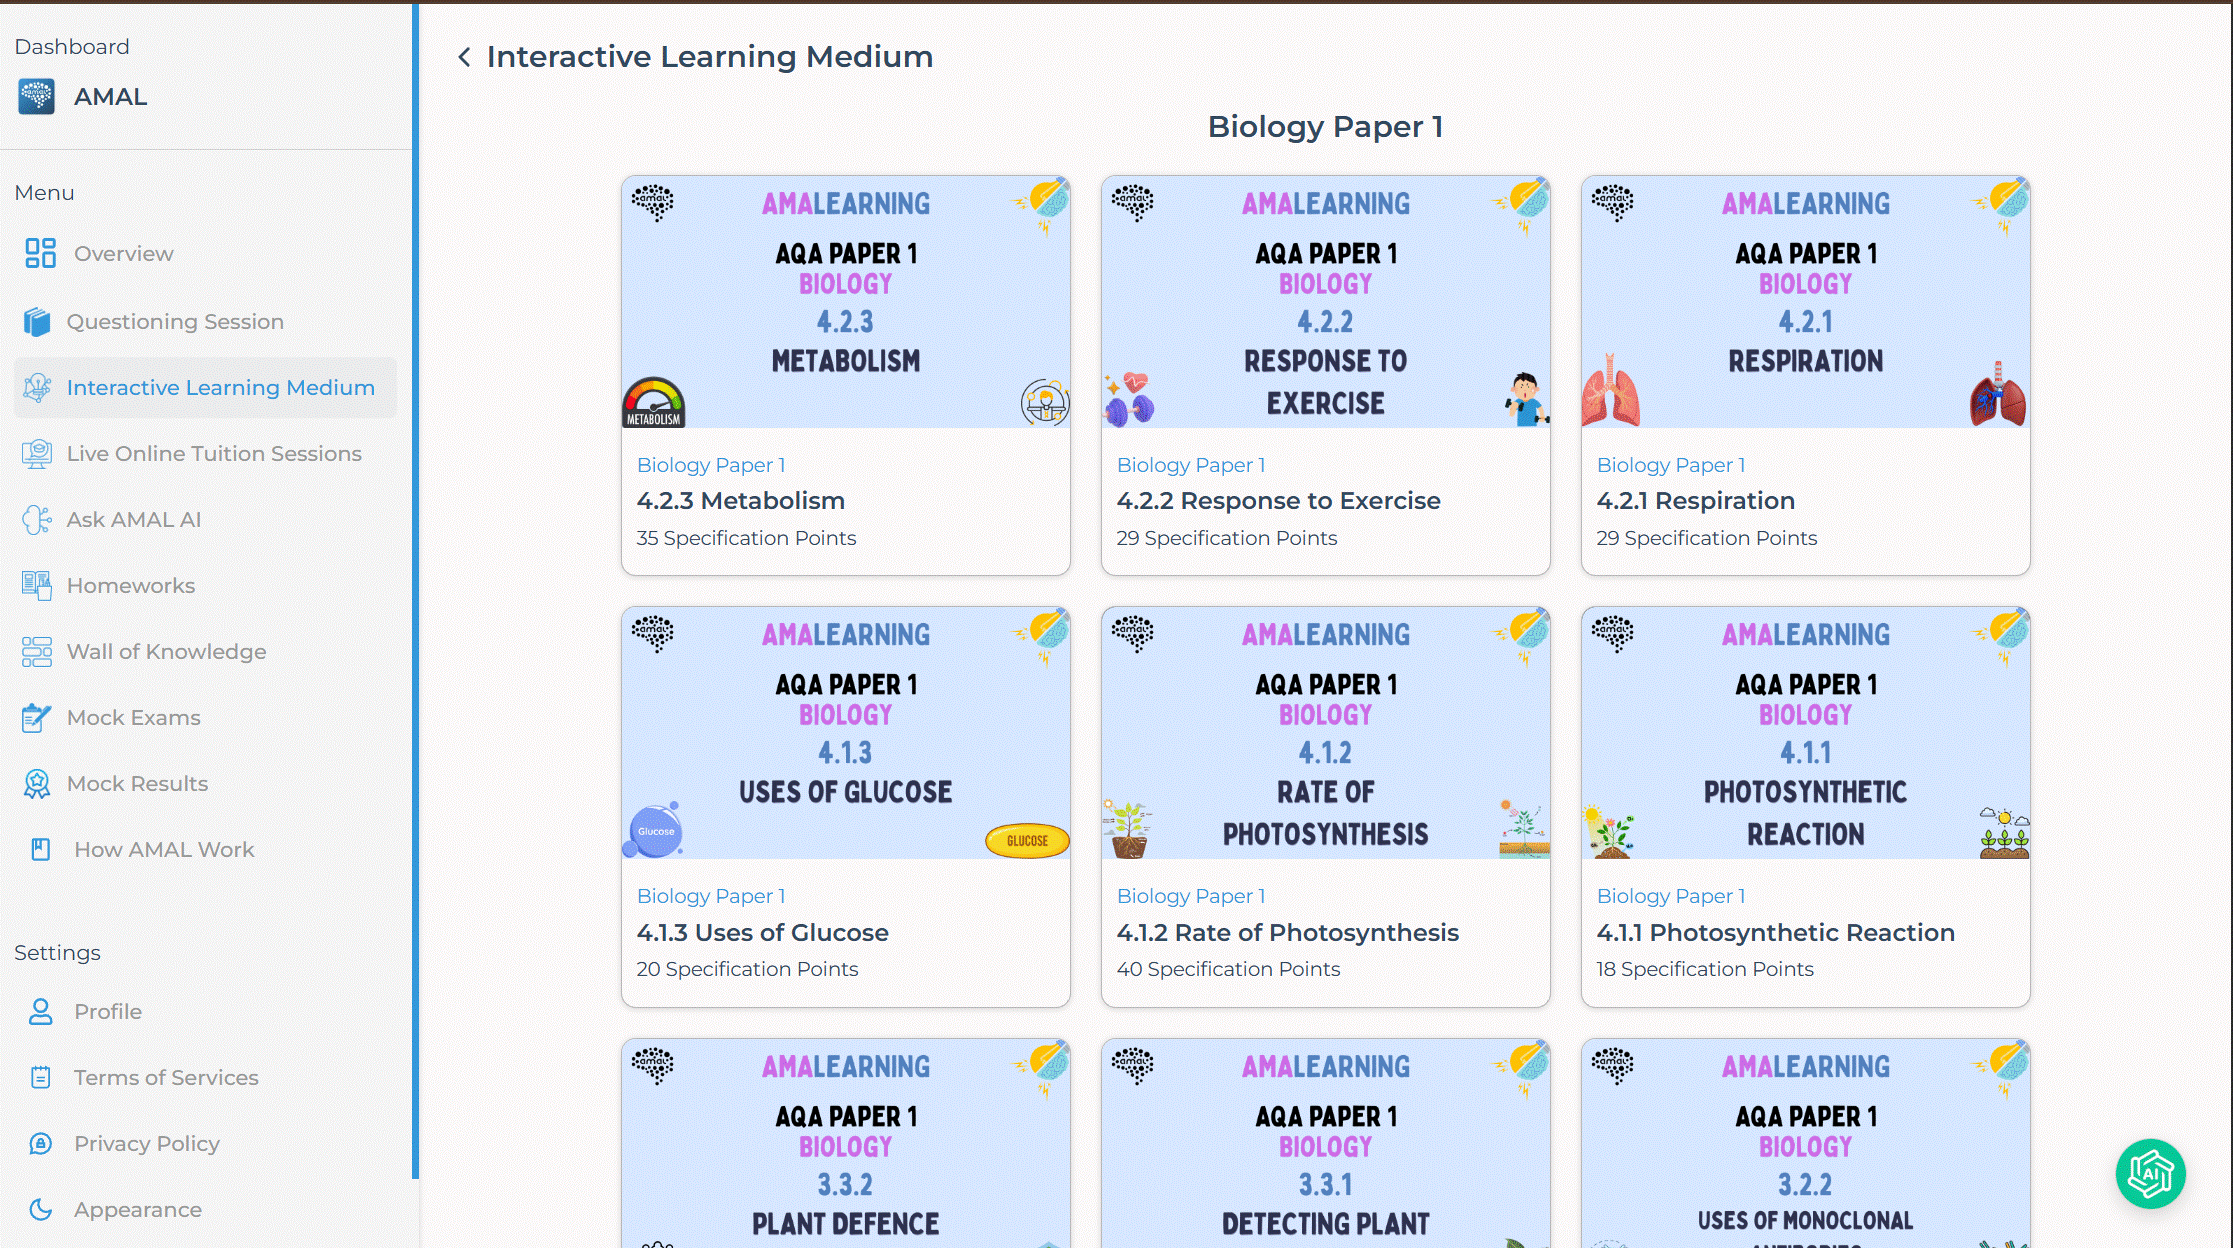
Task: Open the Overview menu item
Action: pyautogui.click(x=205, y=254)
